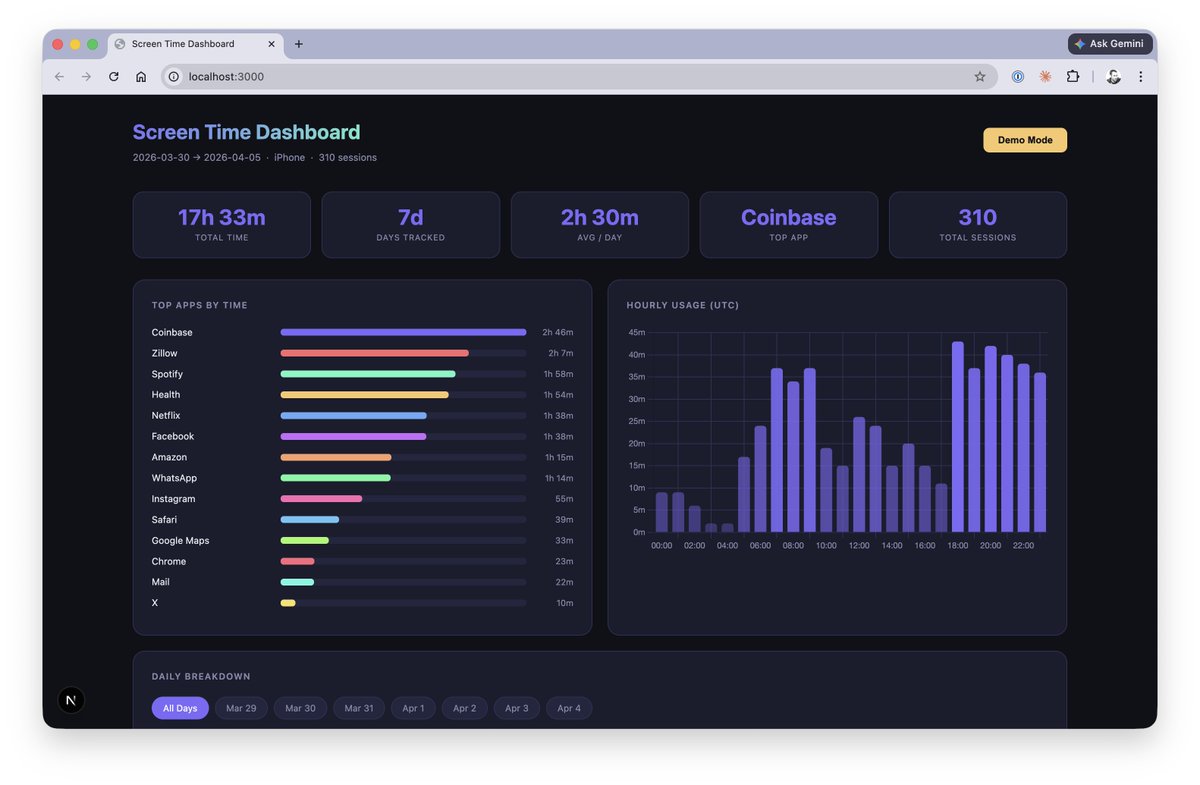1200x785 pixels.
Task: View site information icon beside localhost
Action: coord(173,76)
